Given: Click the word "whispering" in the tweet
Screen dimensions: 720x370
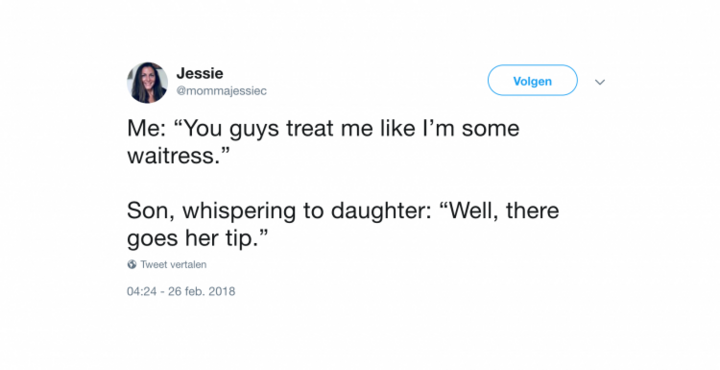Looking at the screenshot, I should (239, 211).
